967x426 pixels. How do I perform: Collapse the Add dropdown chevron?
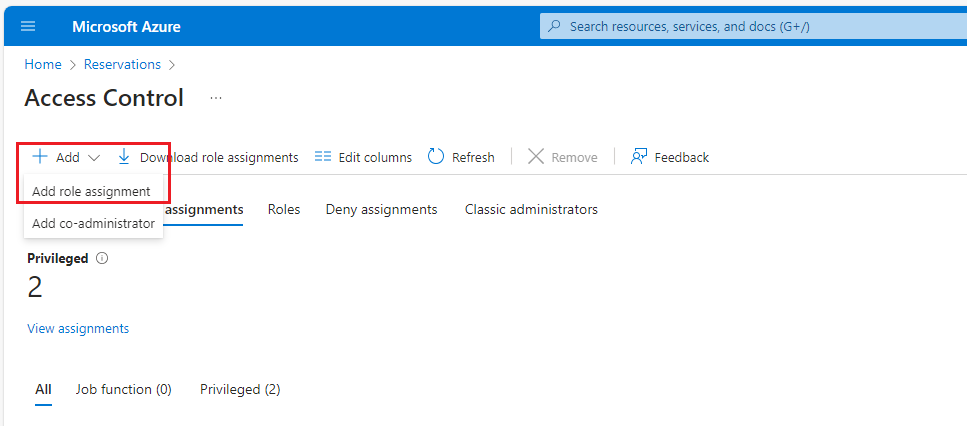tap(94, 158)
